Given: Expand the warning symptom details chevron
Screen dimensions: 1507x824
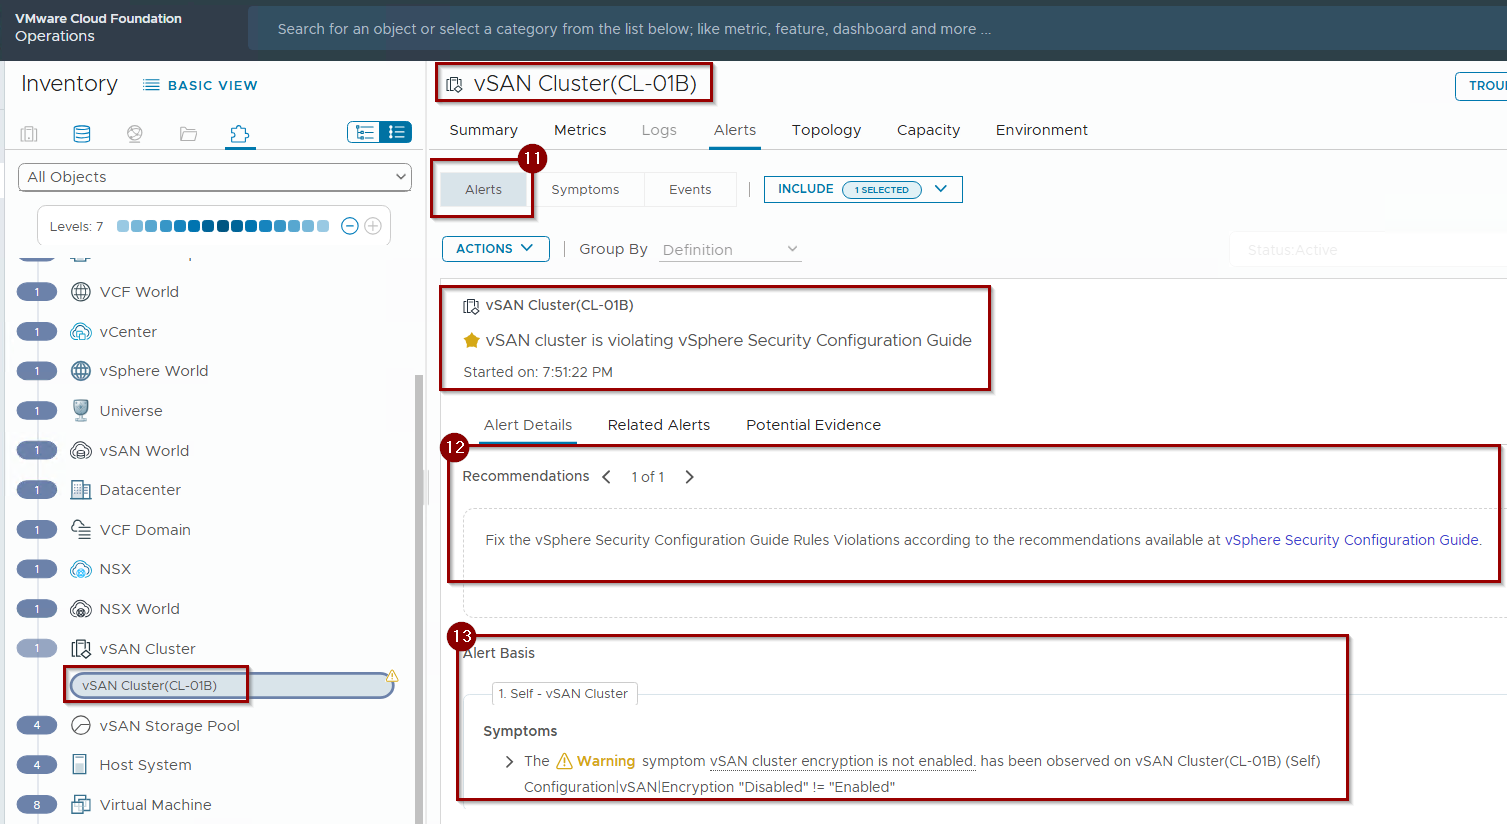Looking at the screenshot, I should [510, 762].
